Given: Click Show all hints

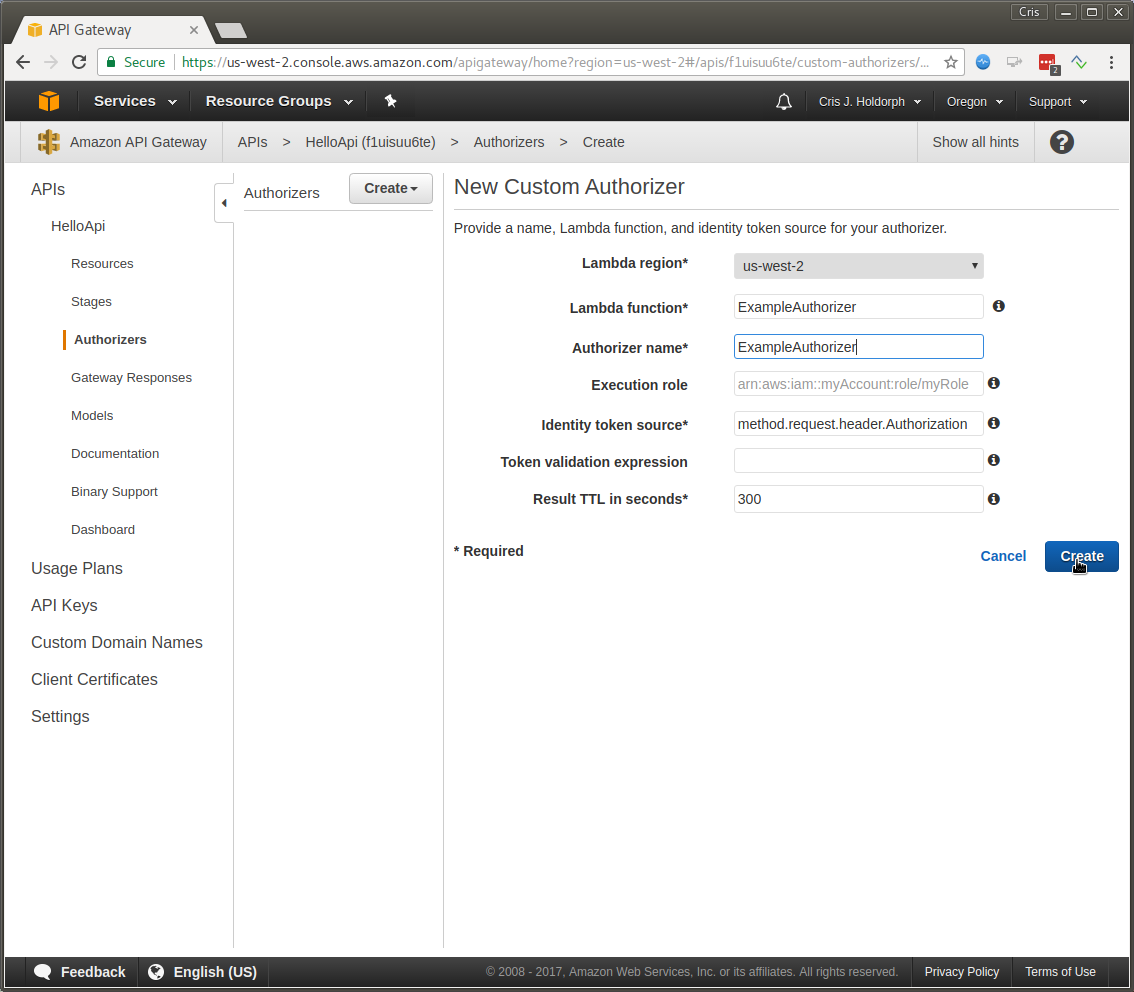Looking at the screenshot, I should click(x=975, y=142).
